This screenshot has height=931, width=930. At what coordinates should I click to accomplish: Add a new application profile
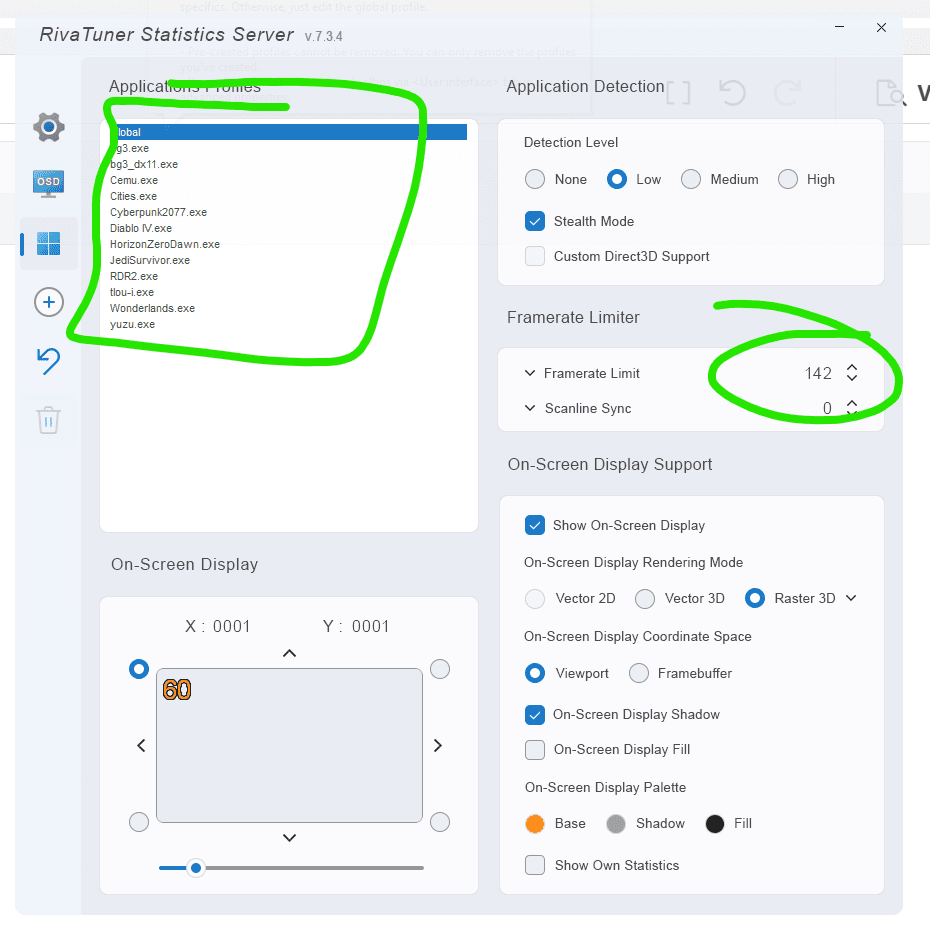[49, 302]
